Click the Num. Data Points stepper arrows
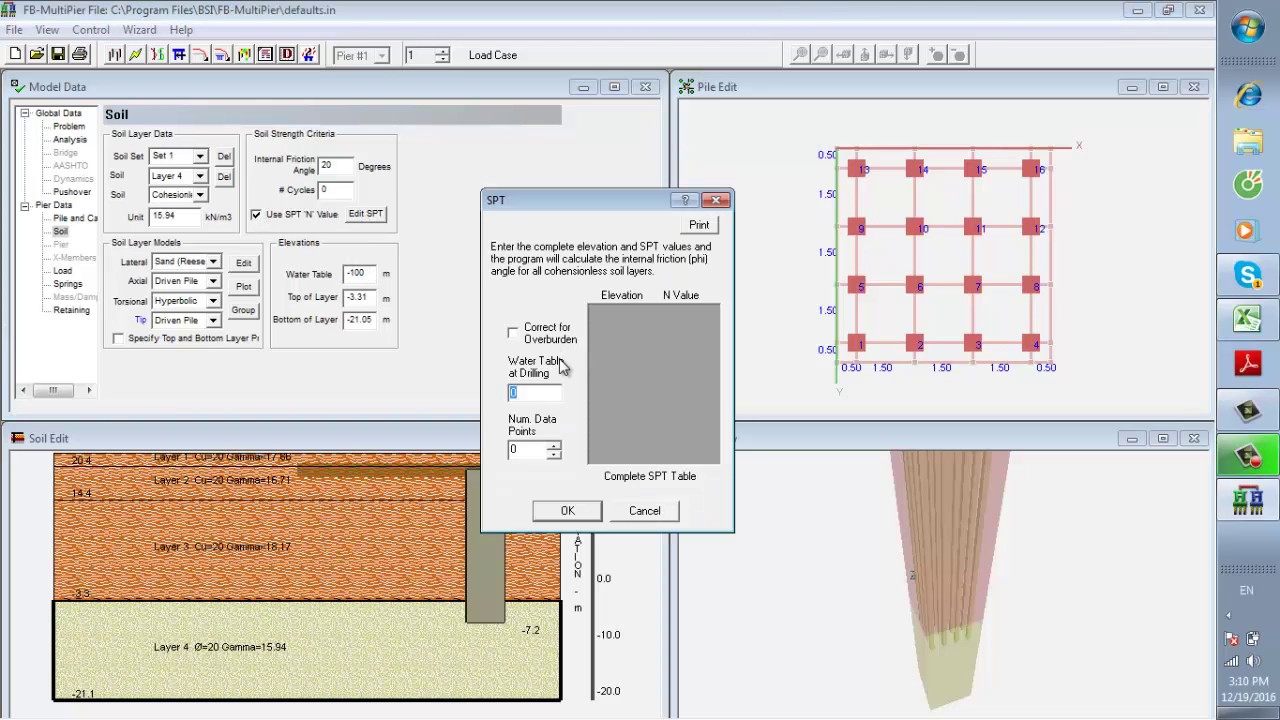 coord(554,450)
